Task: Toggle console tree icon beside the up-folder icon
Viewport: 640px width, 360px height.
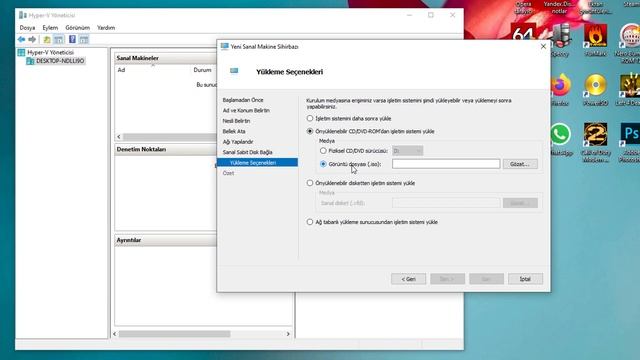Action: (x=59, y=40)
